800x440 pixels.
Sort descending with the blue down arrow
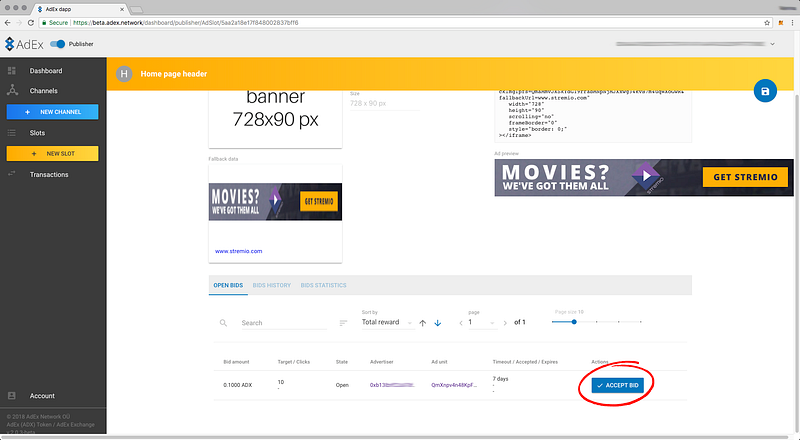click(437, 323)
